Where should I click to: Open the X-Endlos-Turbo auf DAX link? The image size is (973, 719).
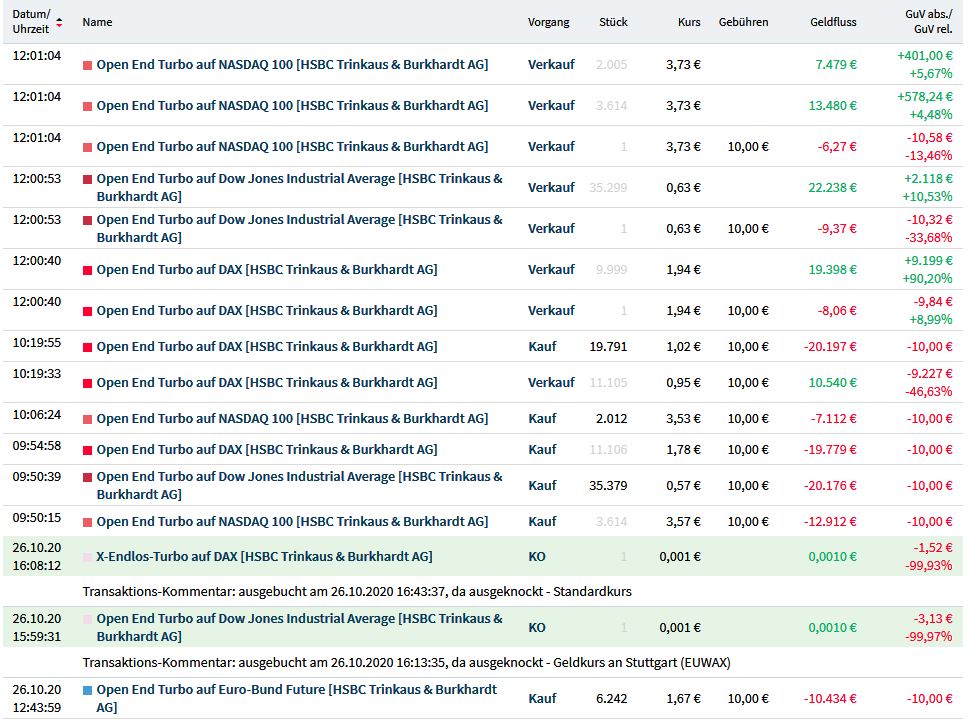pyautogui.click(x=264, y=556)
